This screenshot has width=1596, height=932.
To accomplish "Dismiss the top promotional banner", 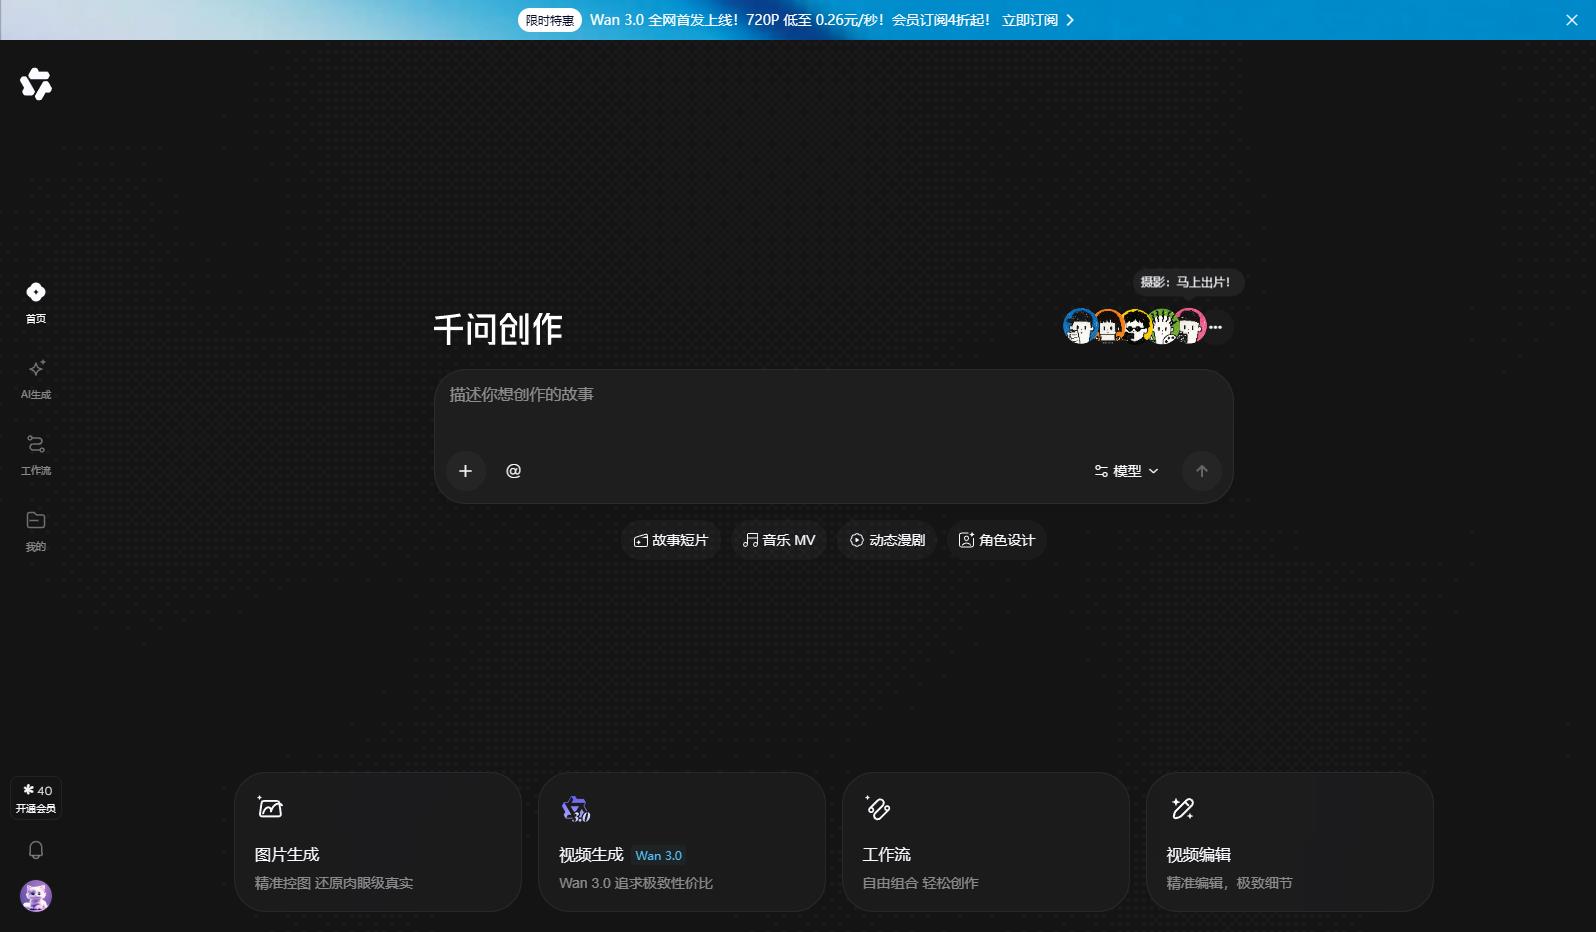I will point(1571,20).
